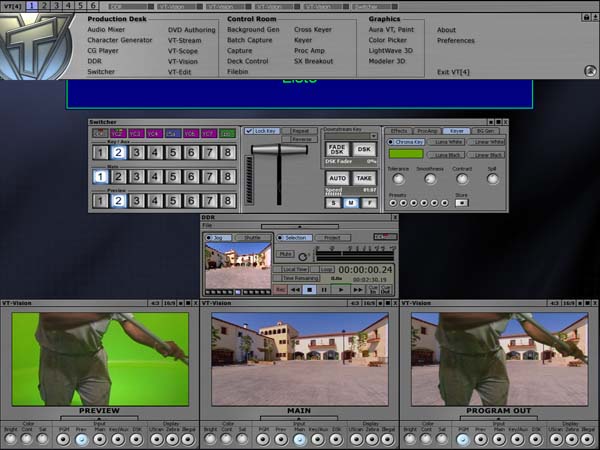Switch to desktop 3 in the VT[4] bar
600x450 pixels.
click(x=56, y=6)
